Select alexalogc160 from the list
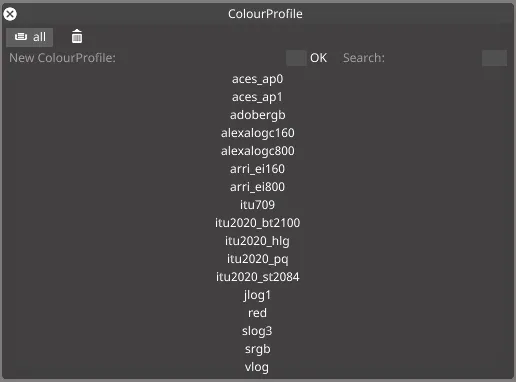This screenshot has width=516, height=382. point(258,133)
